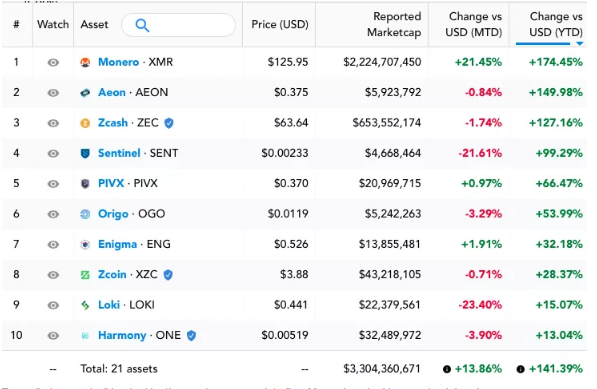Click Loki MTD change -23.40%
Image resolution: width=597 pixels, height=389 pixels.
(x=480, y=305)
